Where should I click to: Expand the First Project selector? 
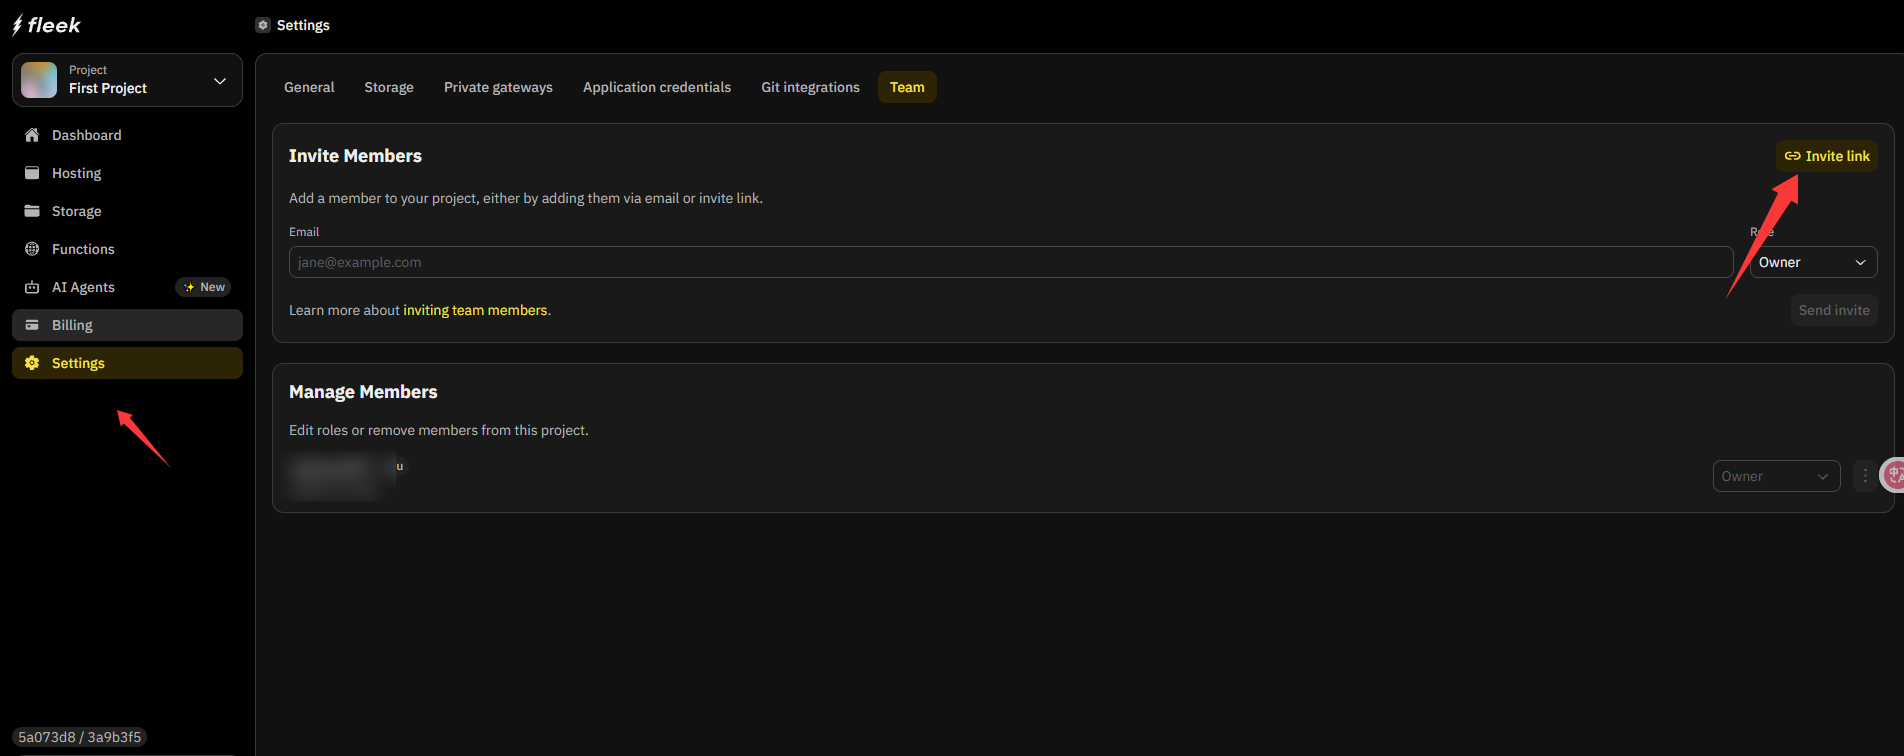pyautogui.click(x=219, y=80)
